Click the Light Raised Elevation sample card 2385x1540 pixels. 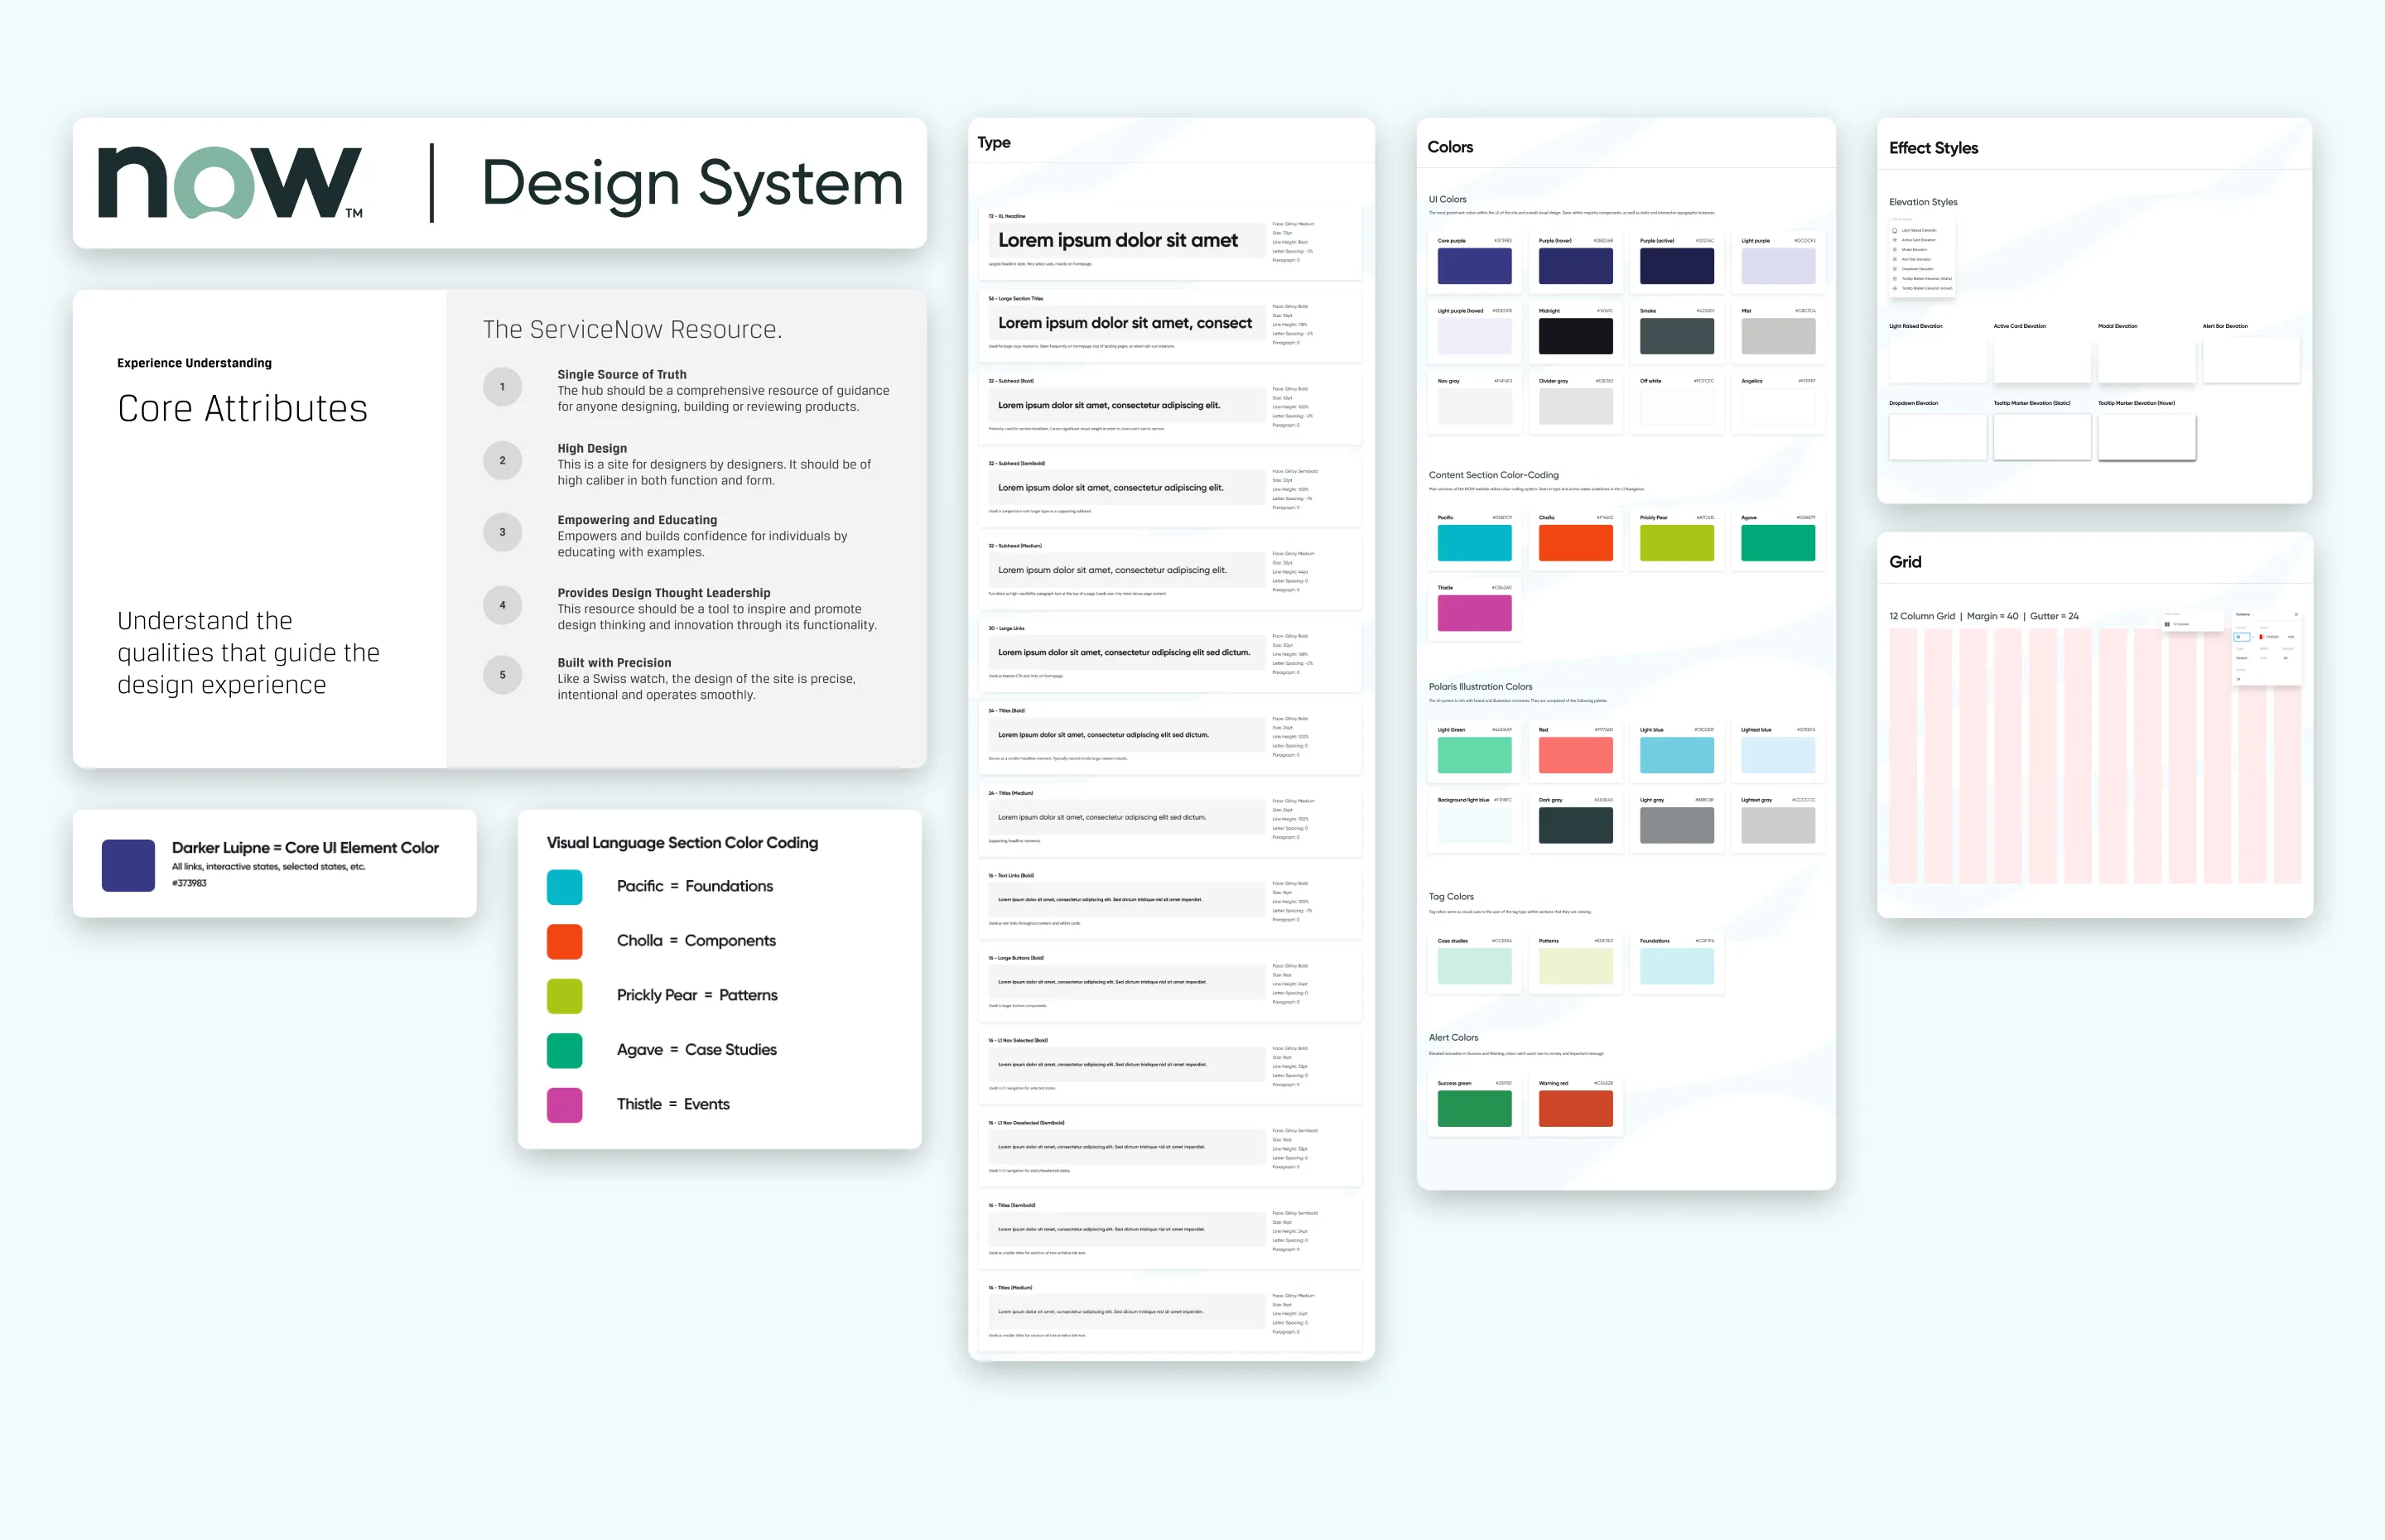[x=1937, y=360]
